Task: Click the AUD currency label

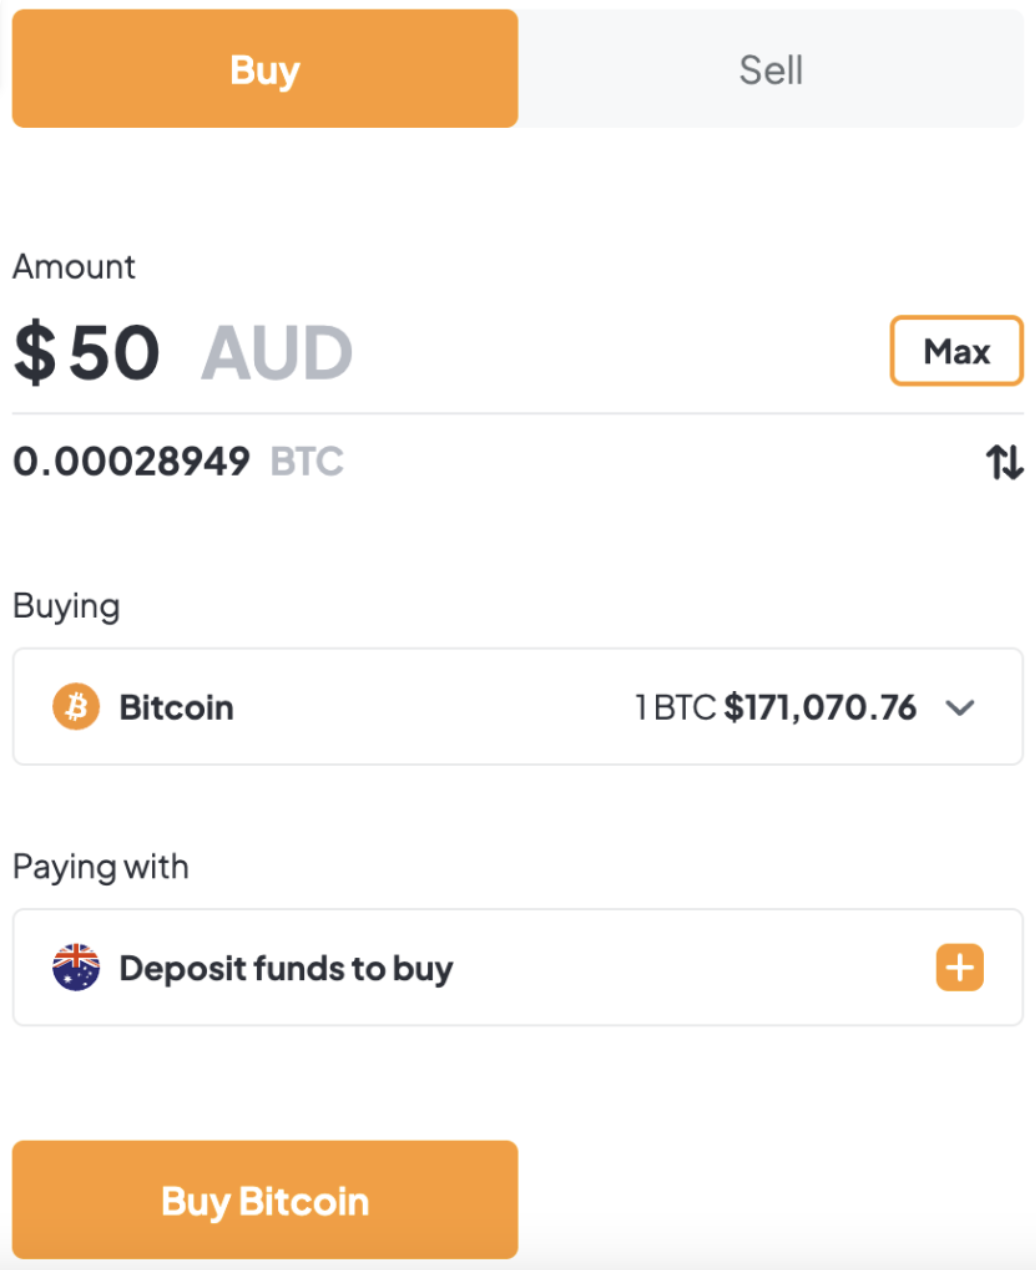Action: click(x=277, y=352)
